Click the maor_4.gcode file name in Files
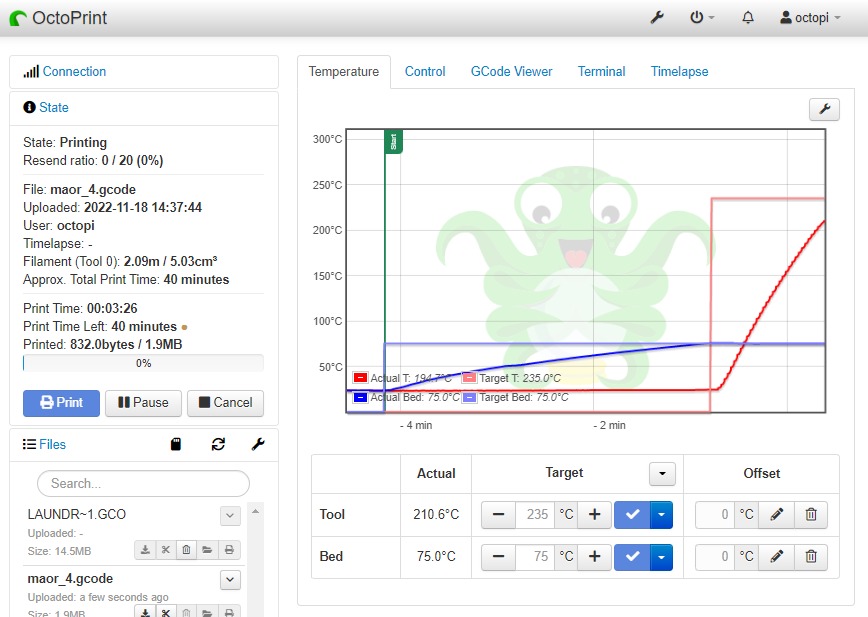This screenshot has height=617, width=868. tap(70, 579)
